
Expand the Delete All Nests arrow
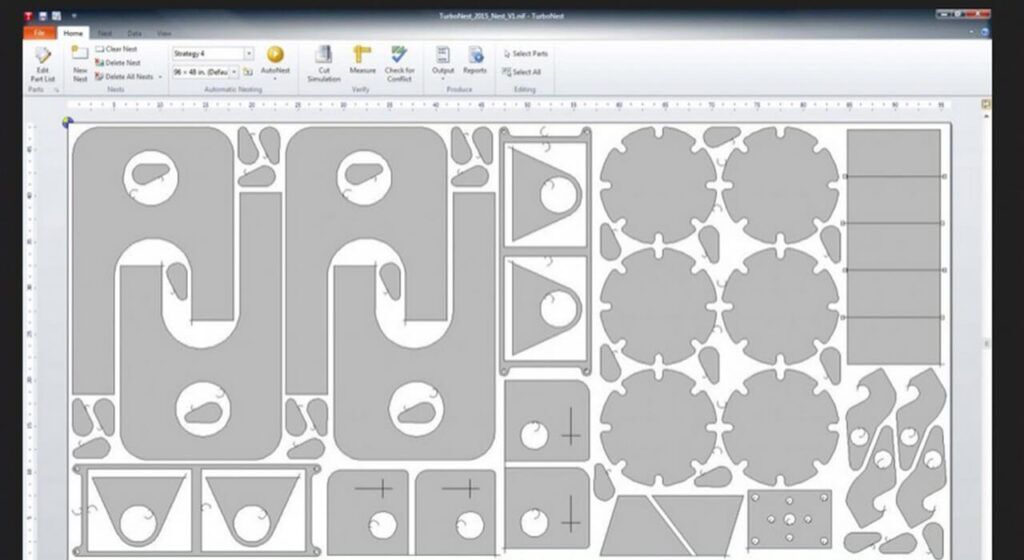tap(160, 77)
